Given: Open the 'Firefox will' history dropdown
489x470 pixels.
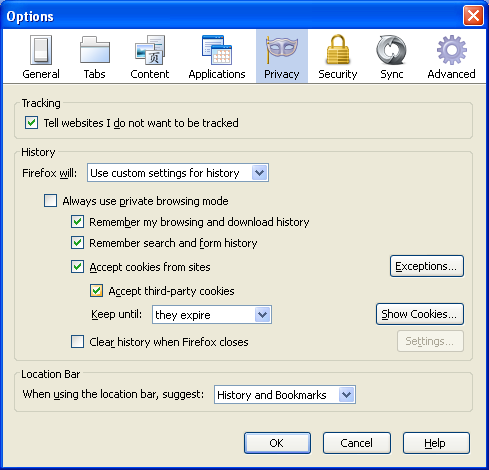Looking at the screenshot, I should 178,173.
